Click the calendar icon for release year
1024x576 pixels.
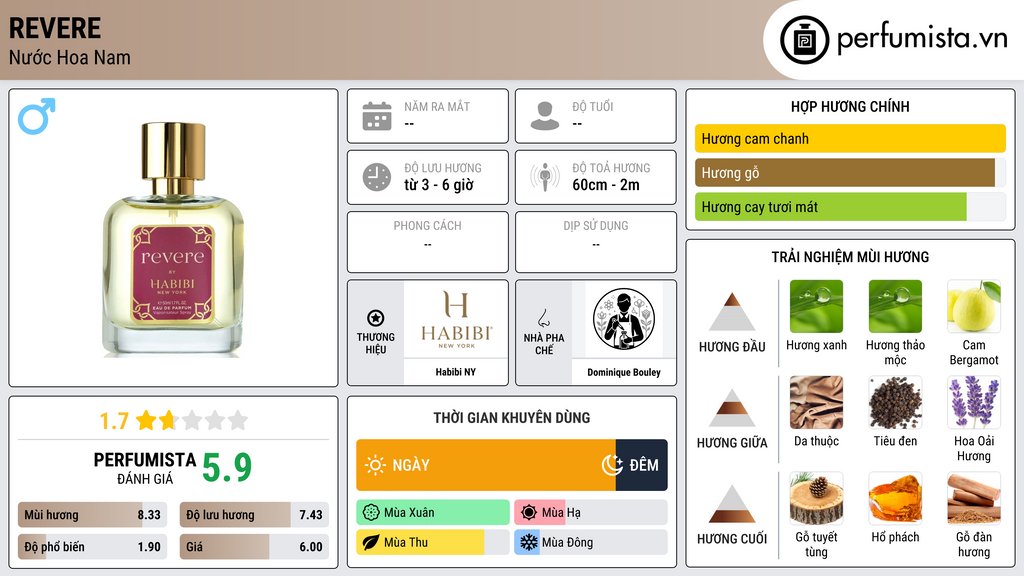377,116
